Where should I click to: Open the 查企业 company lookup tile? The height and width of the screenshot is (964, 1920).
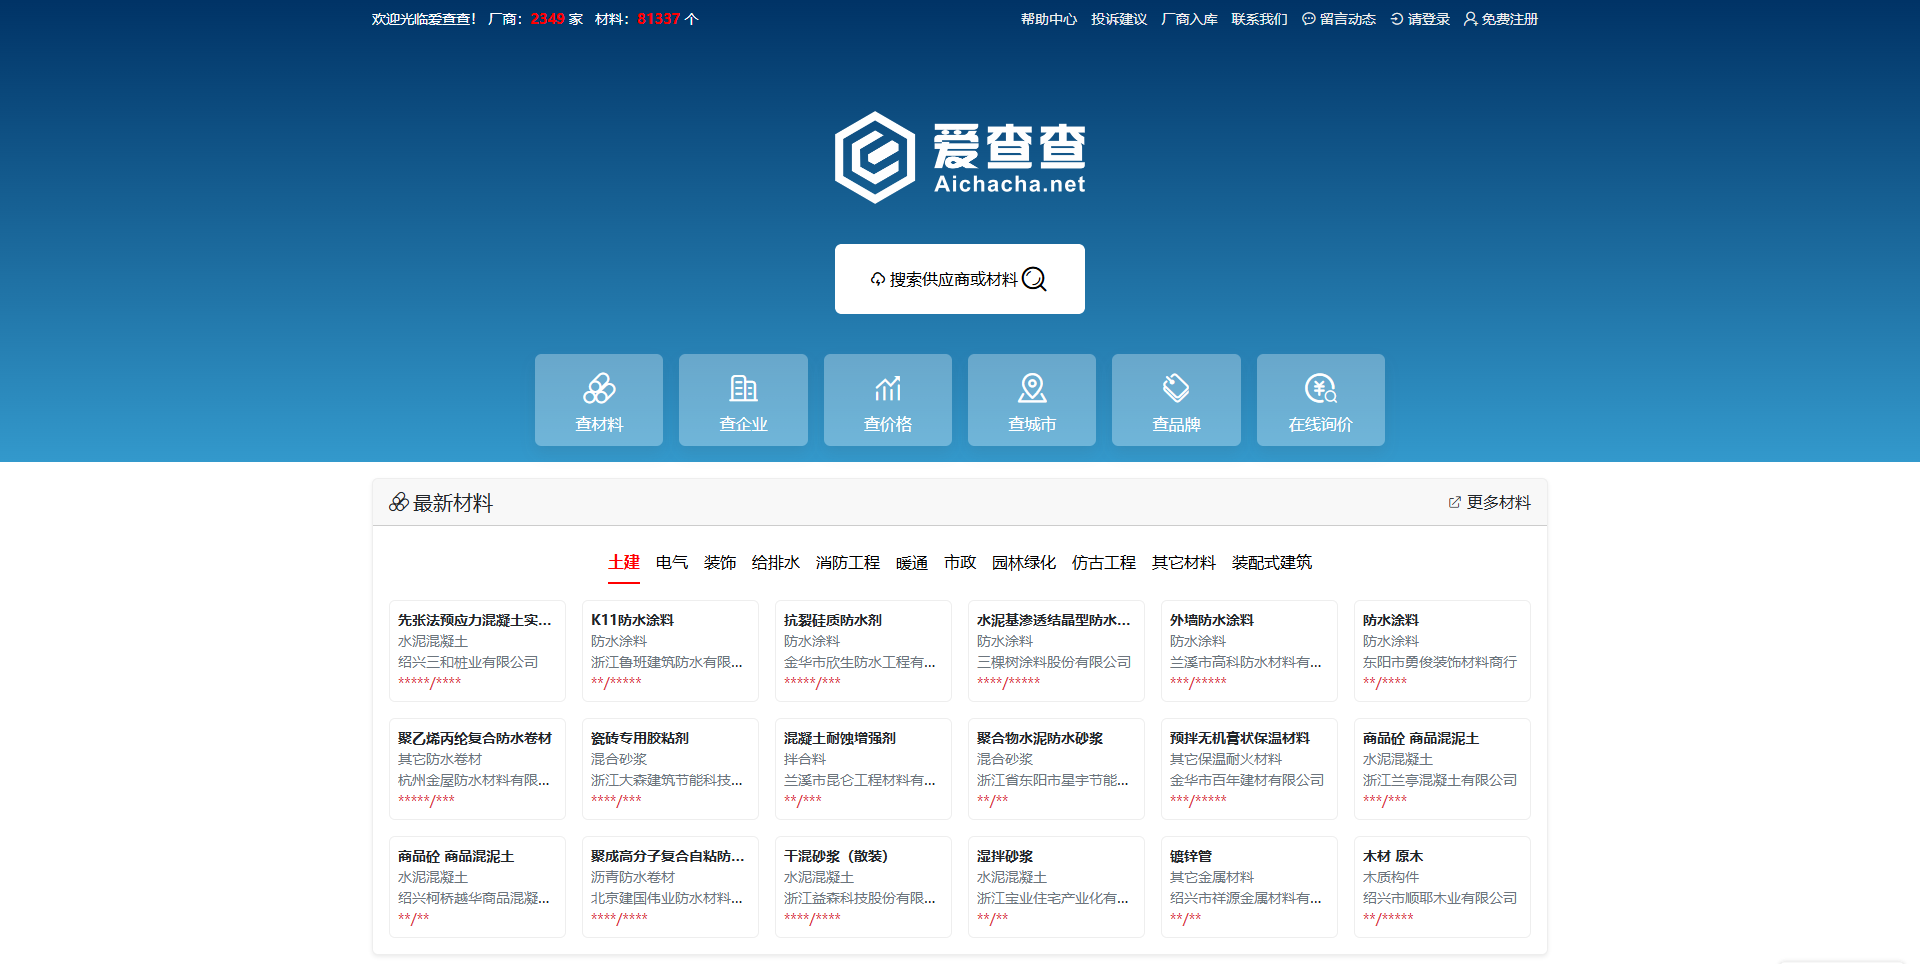(743, 400)
